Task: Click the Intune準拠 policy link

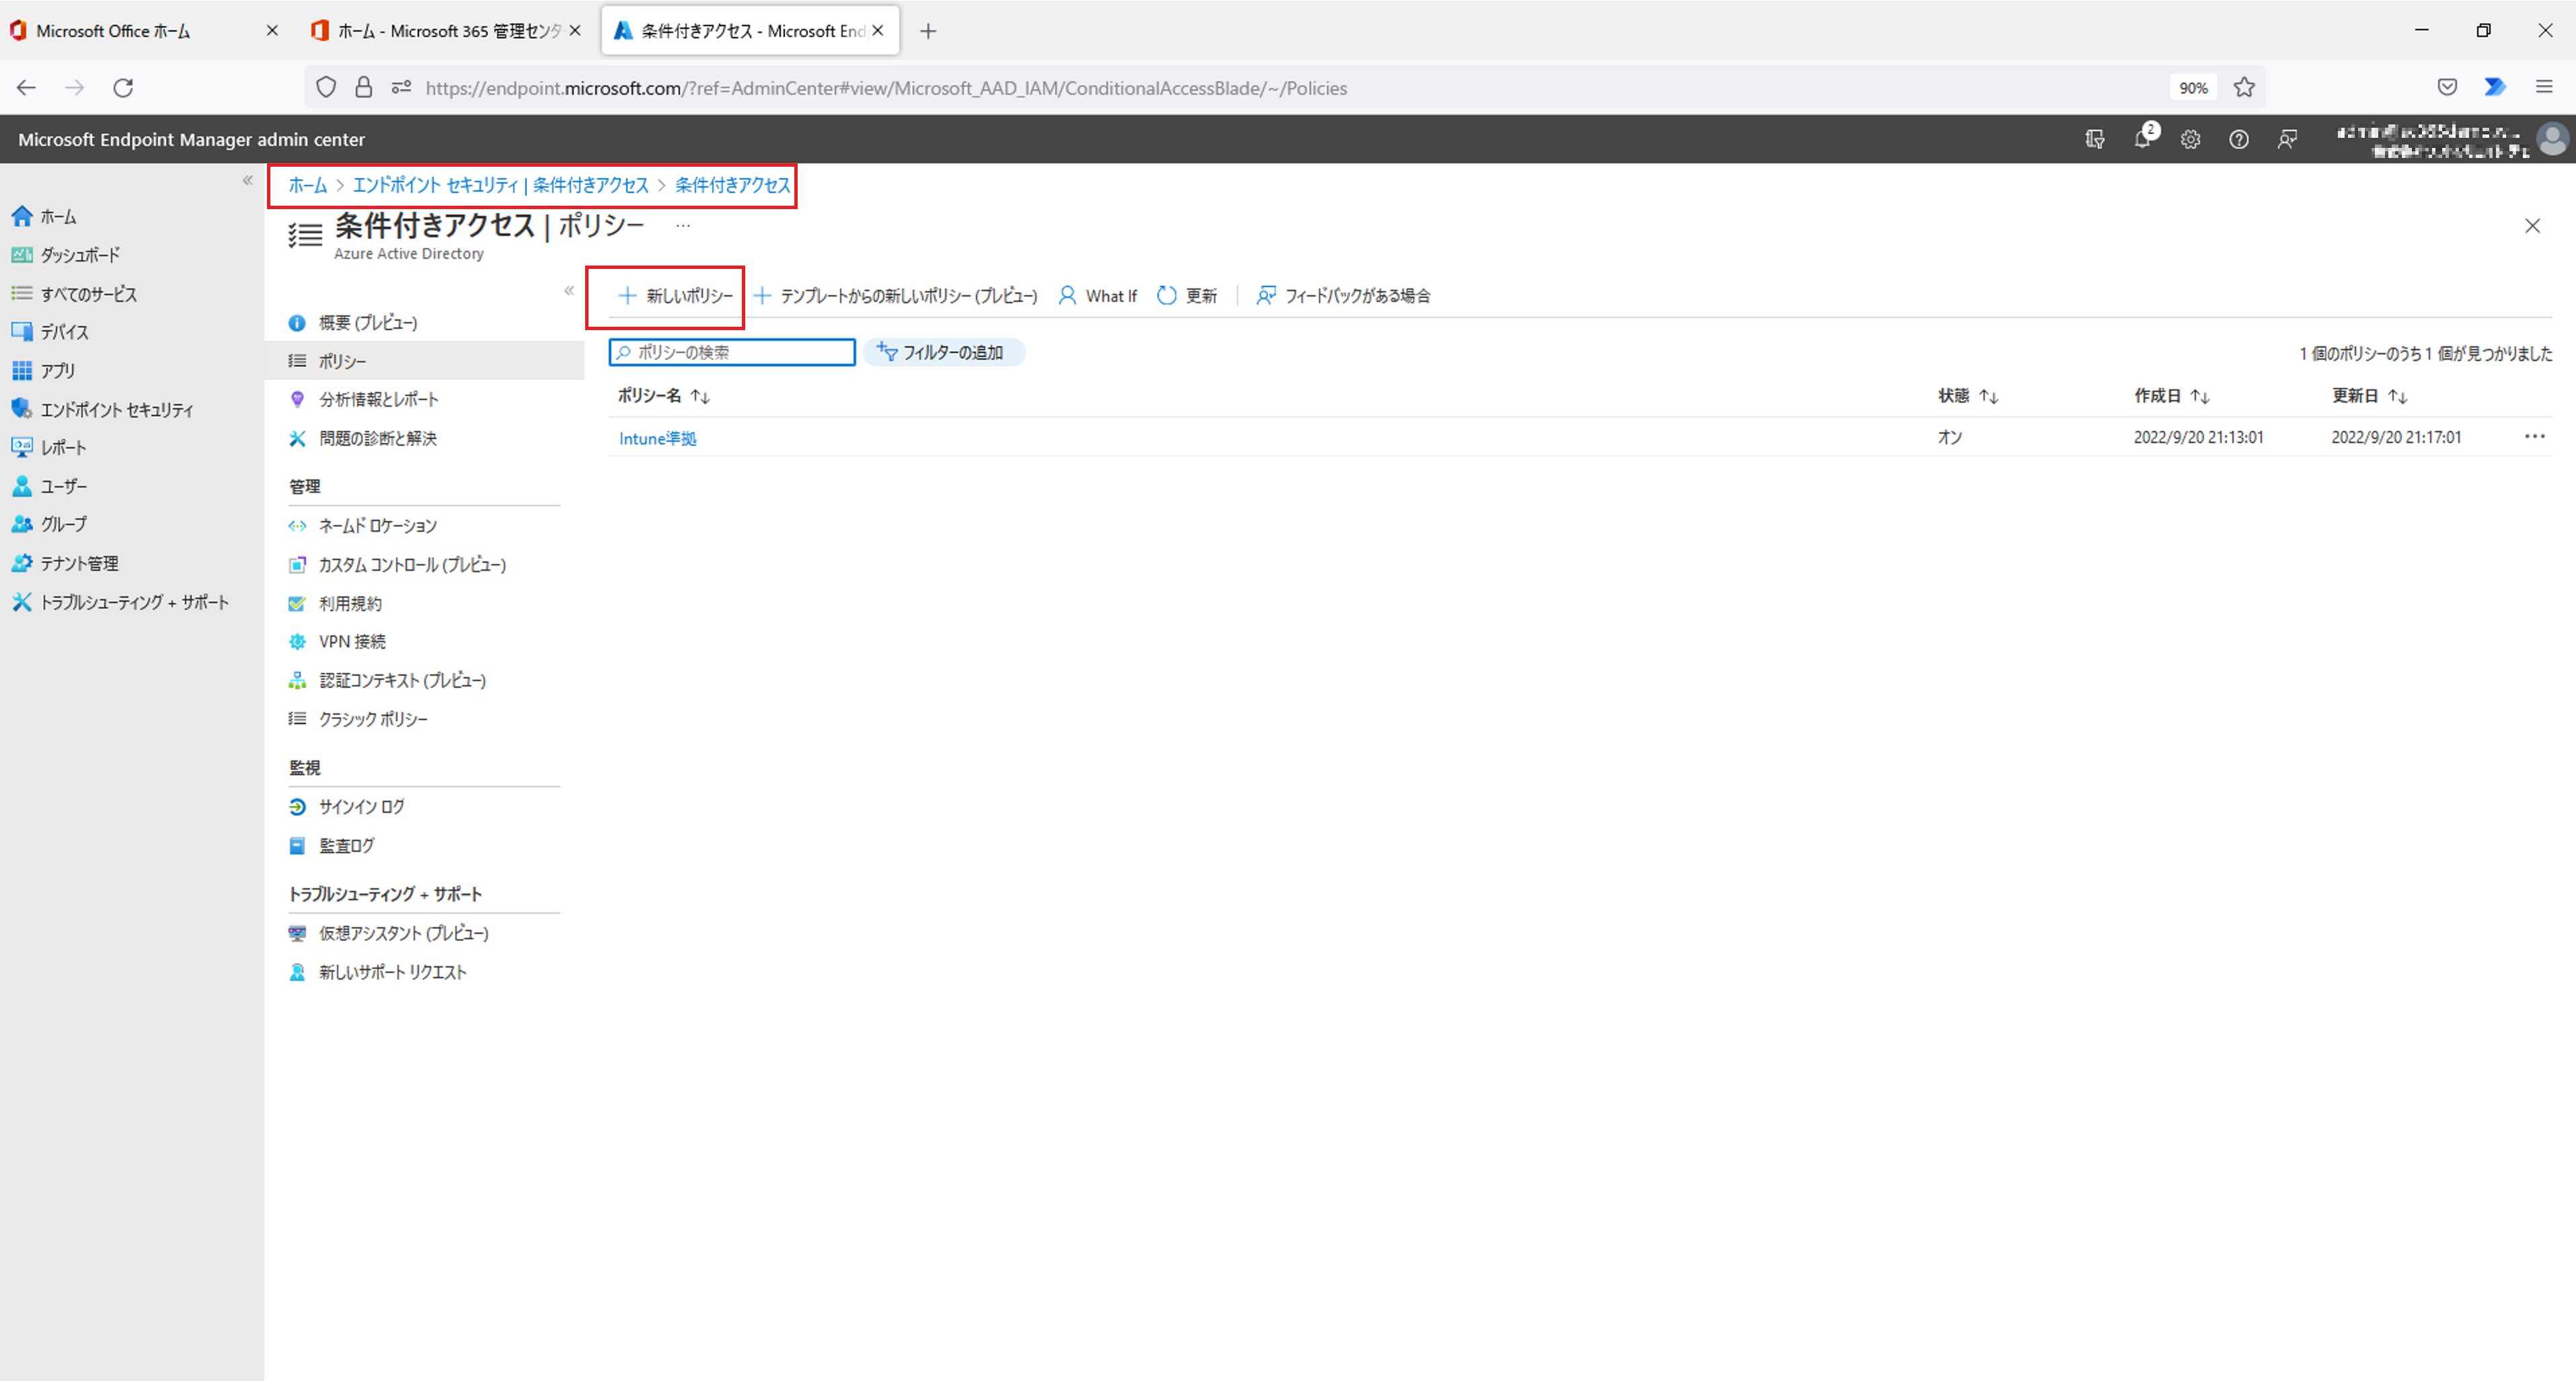Action: pyautogui.click(x=659, y=438)
